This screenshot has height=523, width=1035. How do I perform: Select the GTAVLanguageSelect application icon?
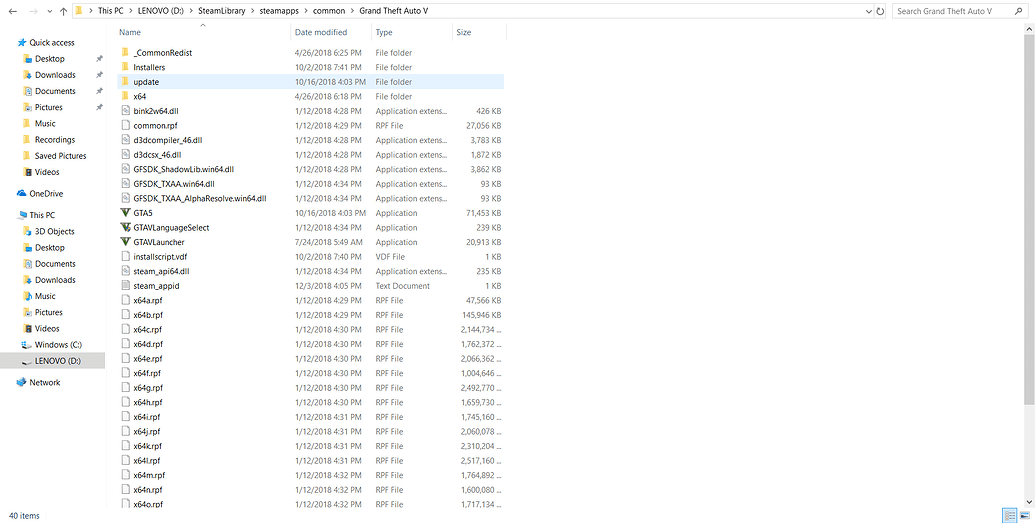(125, 227)
